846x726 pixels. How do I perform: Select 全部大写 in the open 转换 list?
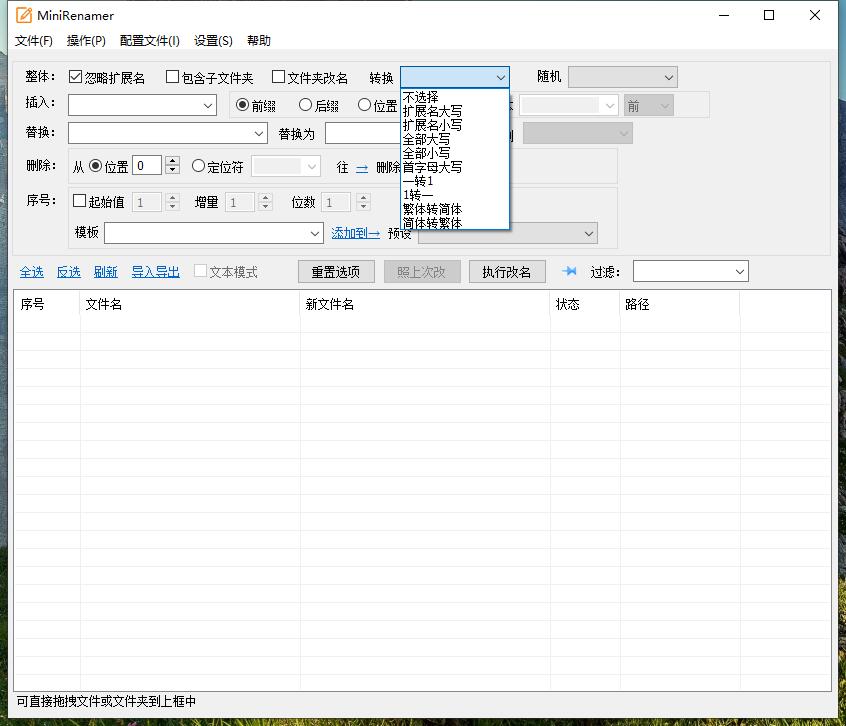pos(426,138)
